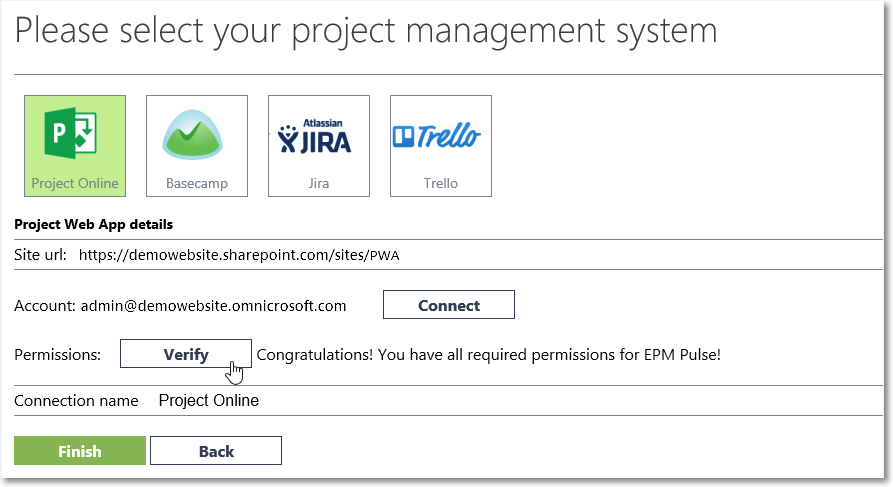Select the Project Online tile
The image size is (893, 487).
tap(75, 146)
